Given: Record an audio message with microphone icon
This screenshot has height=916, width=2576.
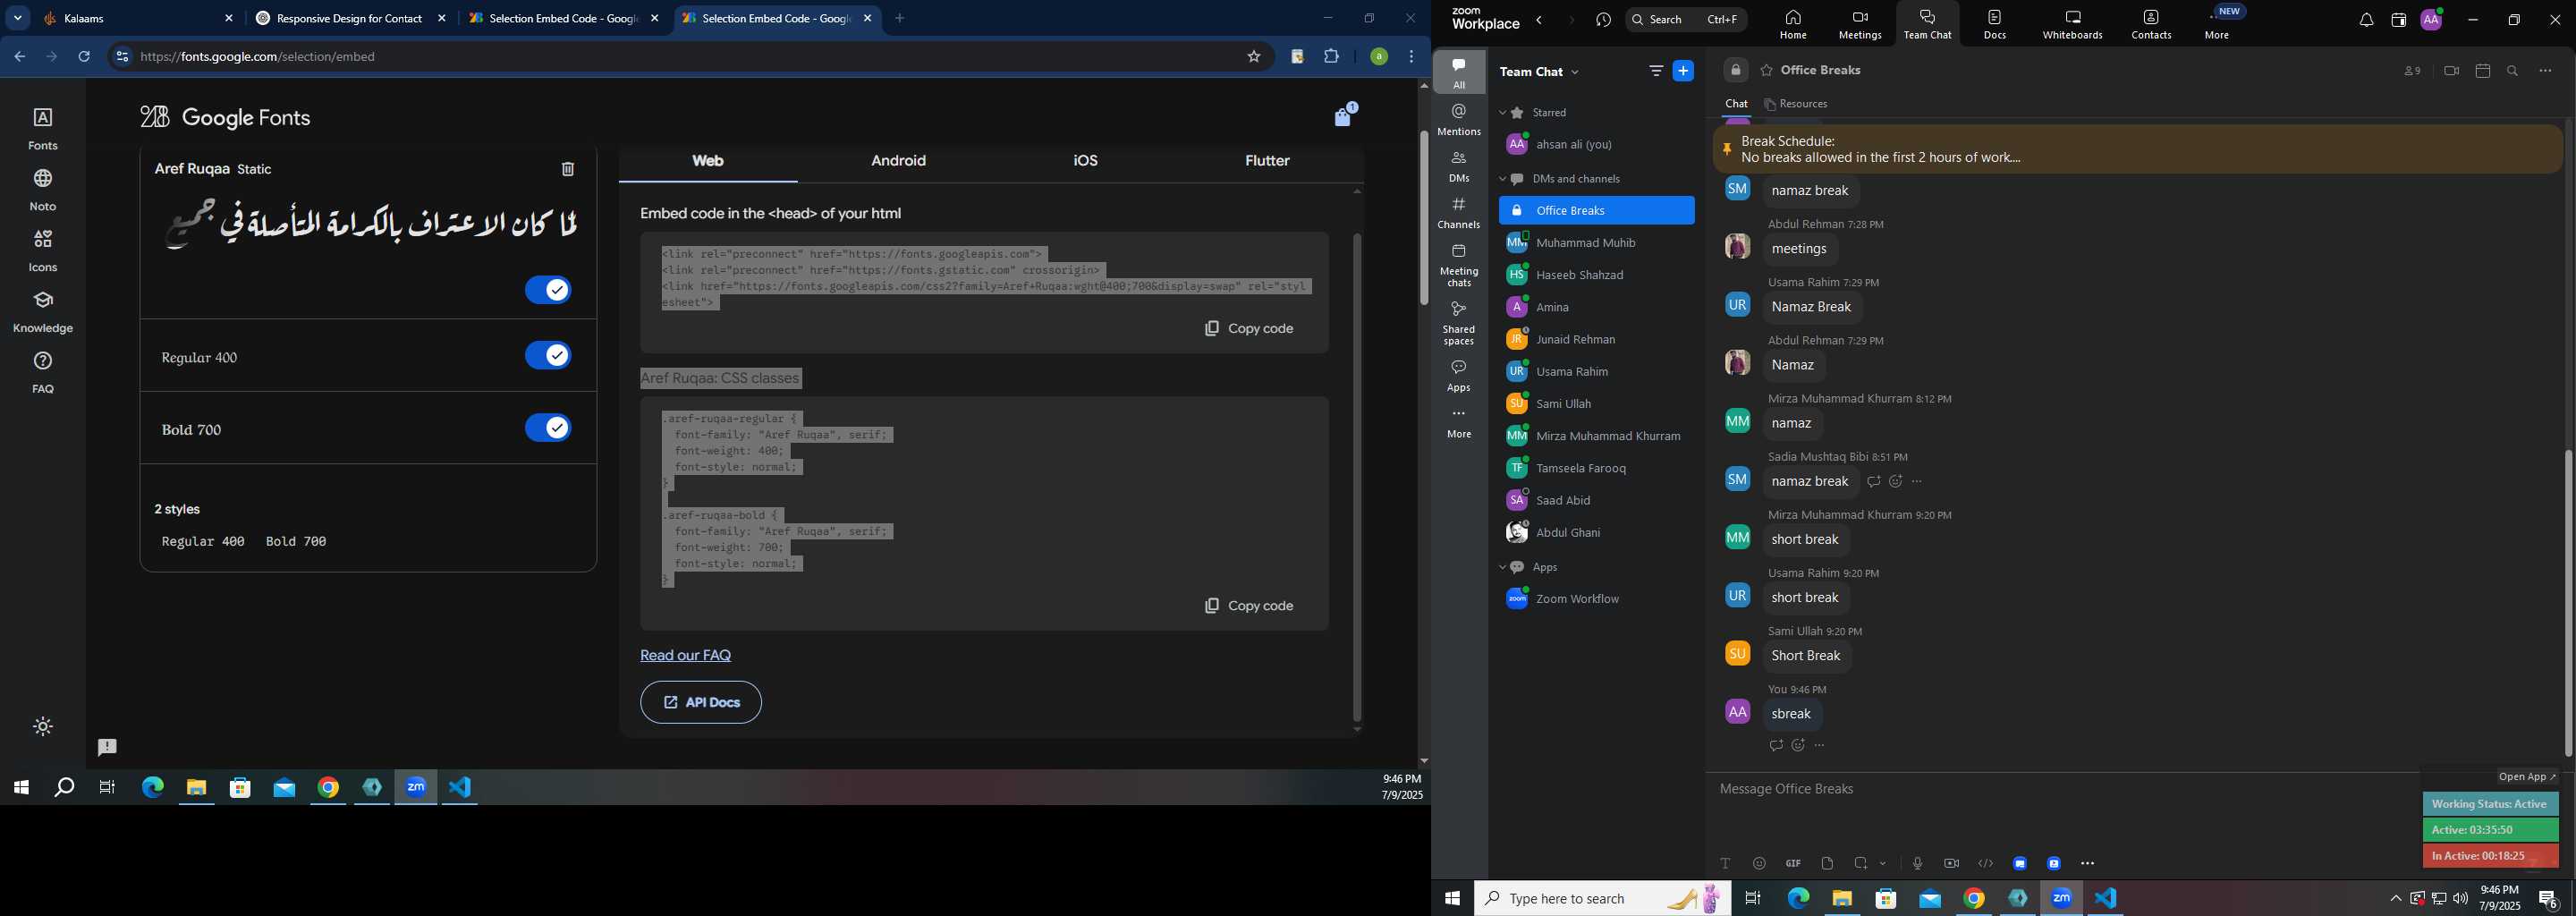Looking at the screenshot, I should [1918, 863].
